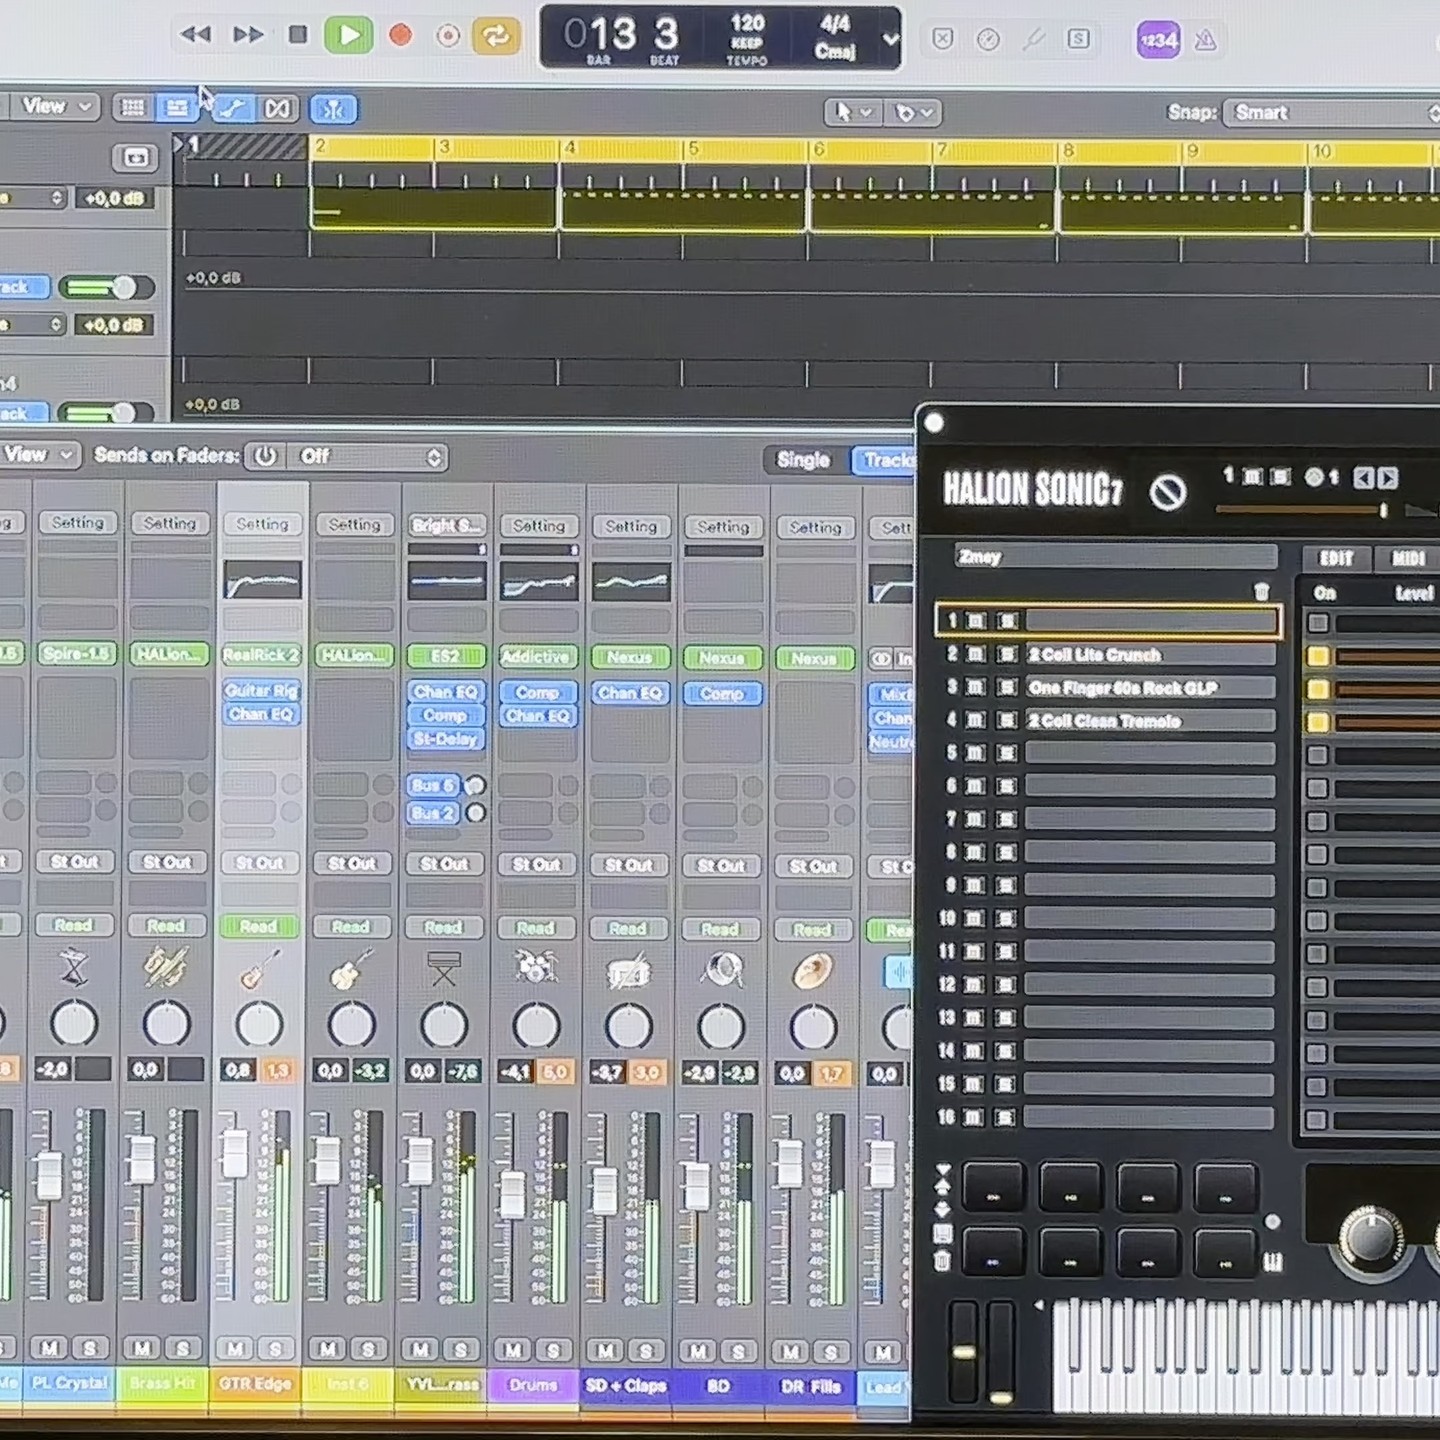Open the St-Delay effect on the ES2 strip
Viewport: 1440px width, 1440px height.
446,739
